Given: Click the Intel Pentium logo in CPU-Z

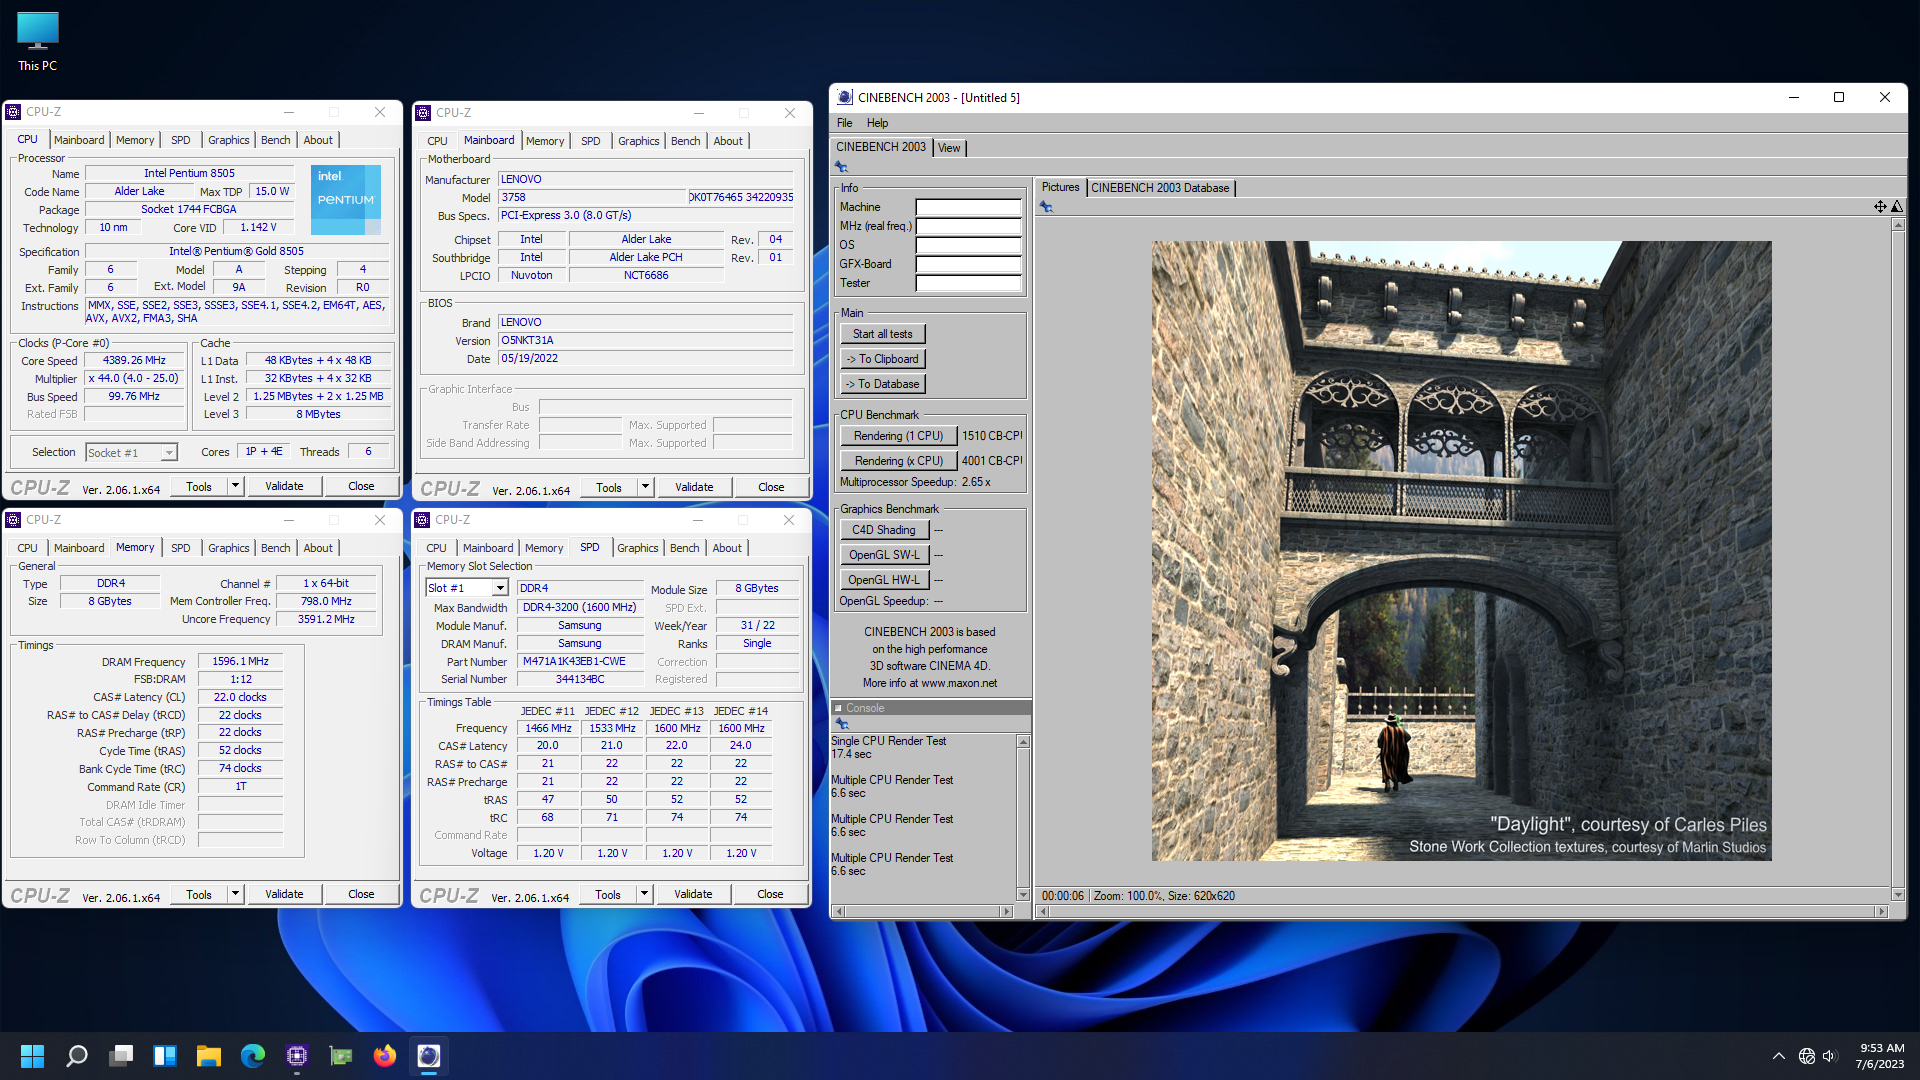Looking at the screenshot, I should (346, 200).
